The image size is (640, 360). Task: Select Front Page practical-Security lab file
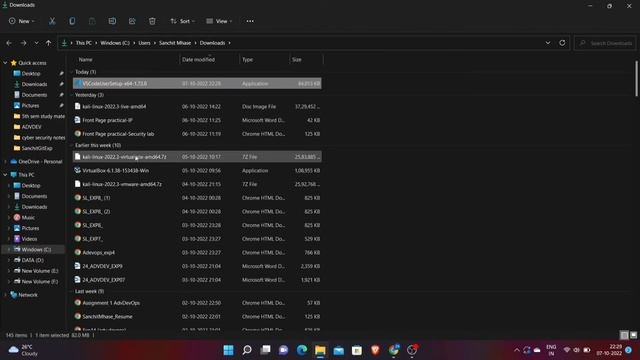[197, 134]
